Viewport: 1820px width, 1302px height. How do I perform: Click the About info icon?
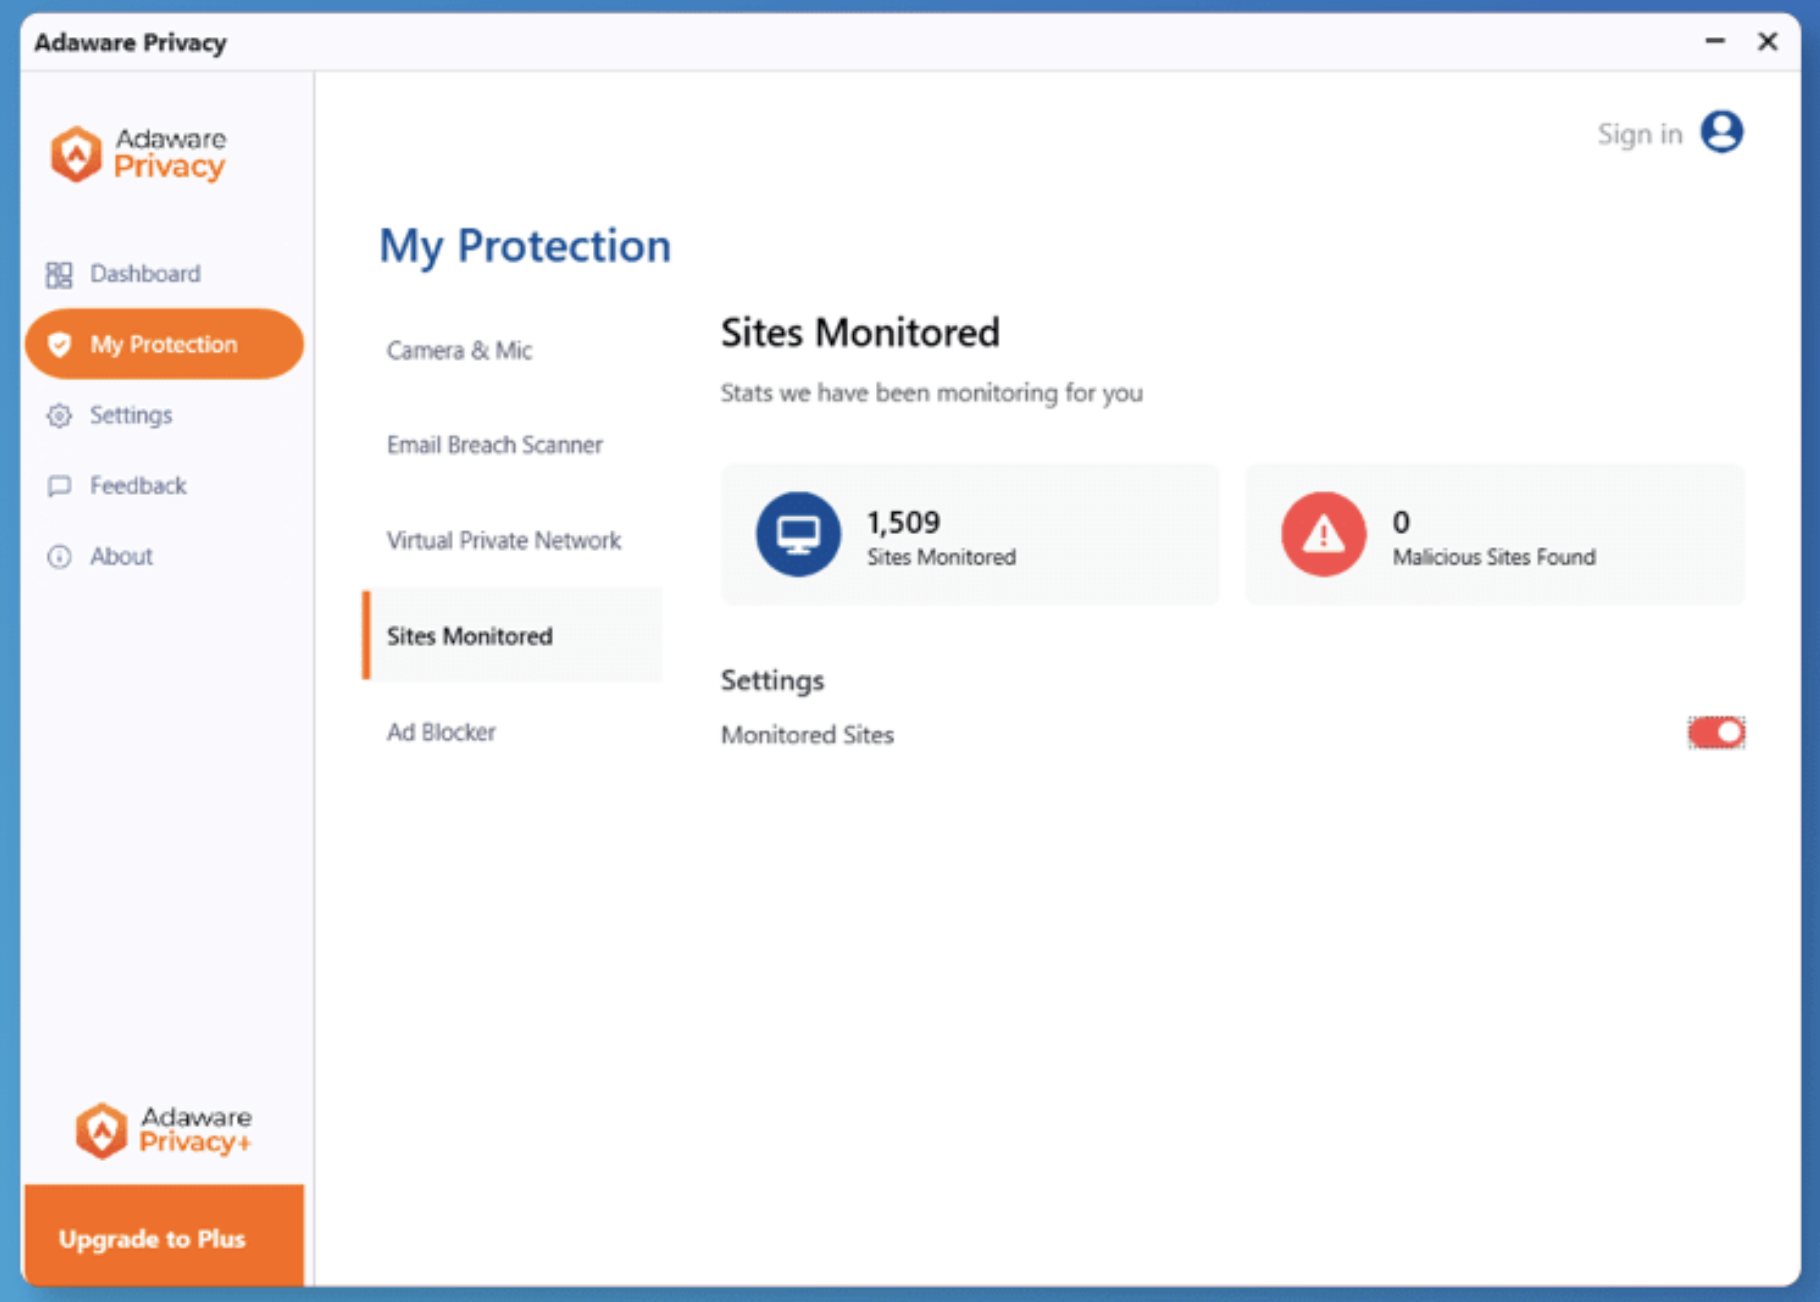(59, 556)
